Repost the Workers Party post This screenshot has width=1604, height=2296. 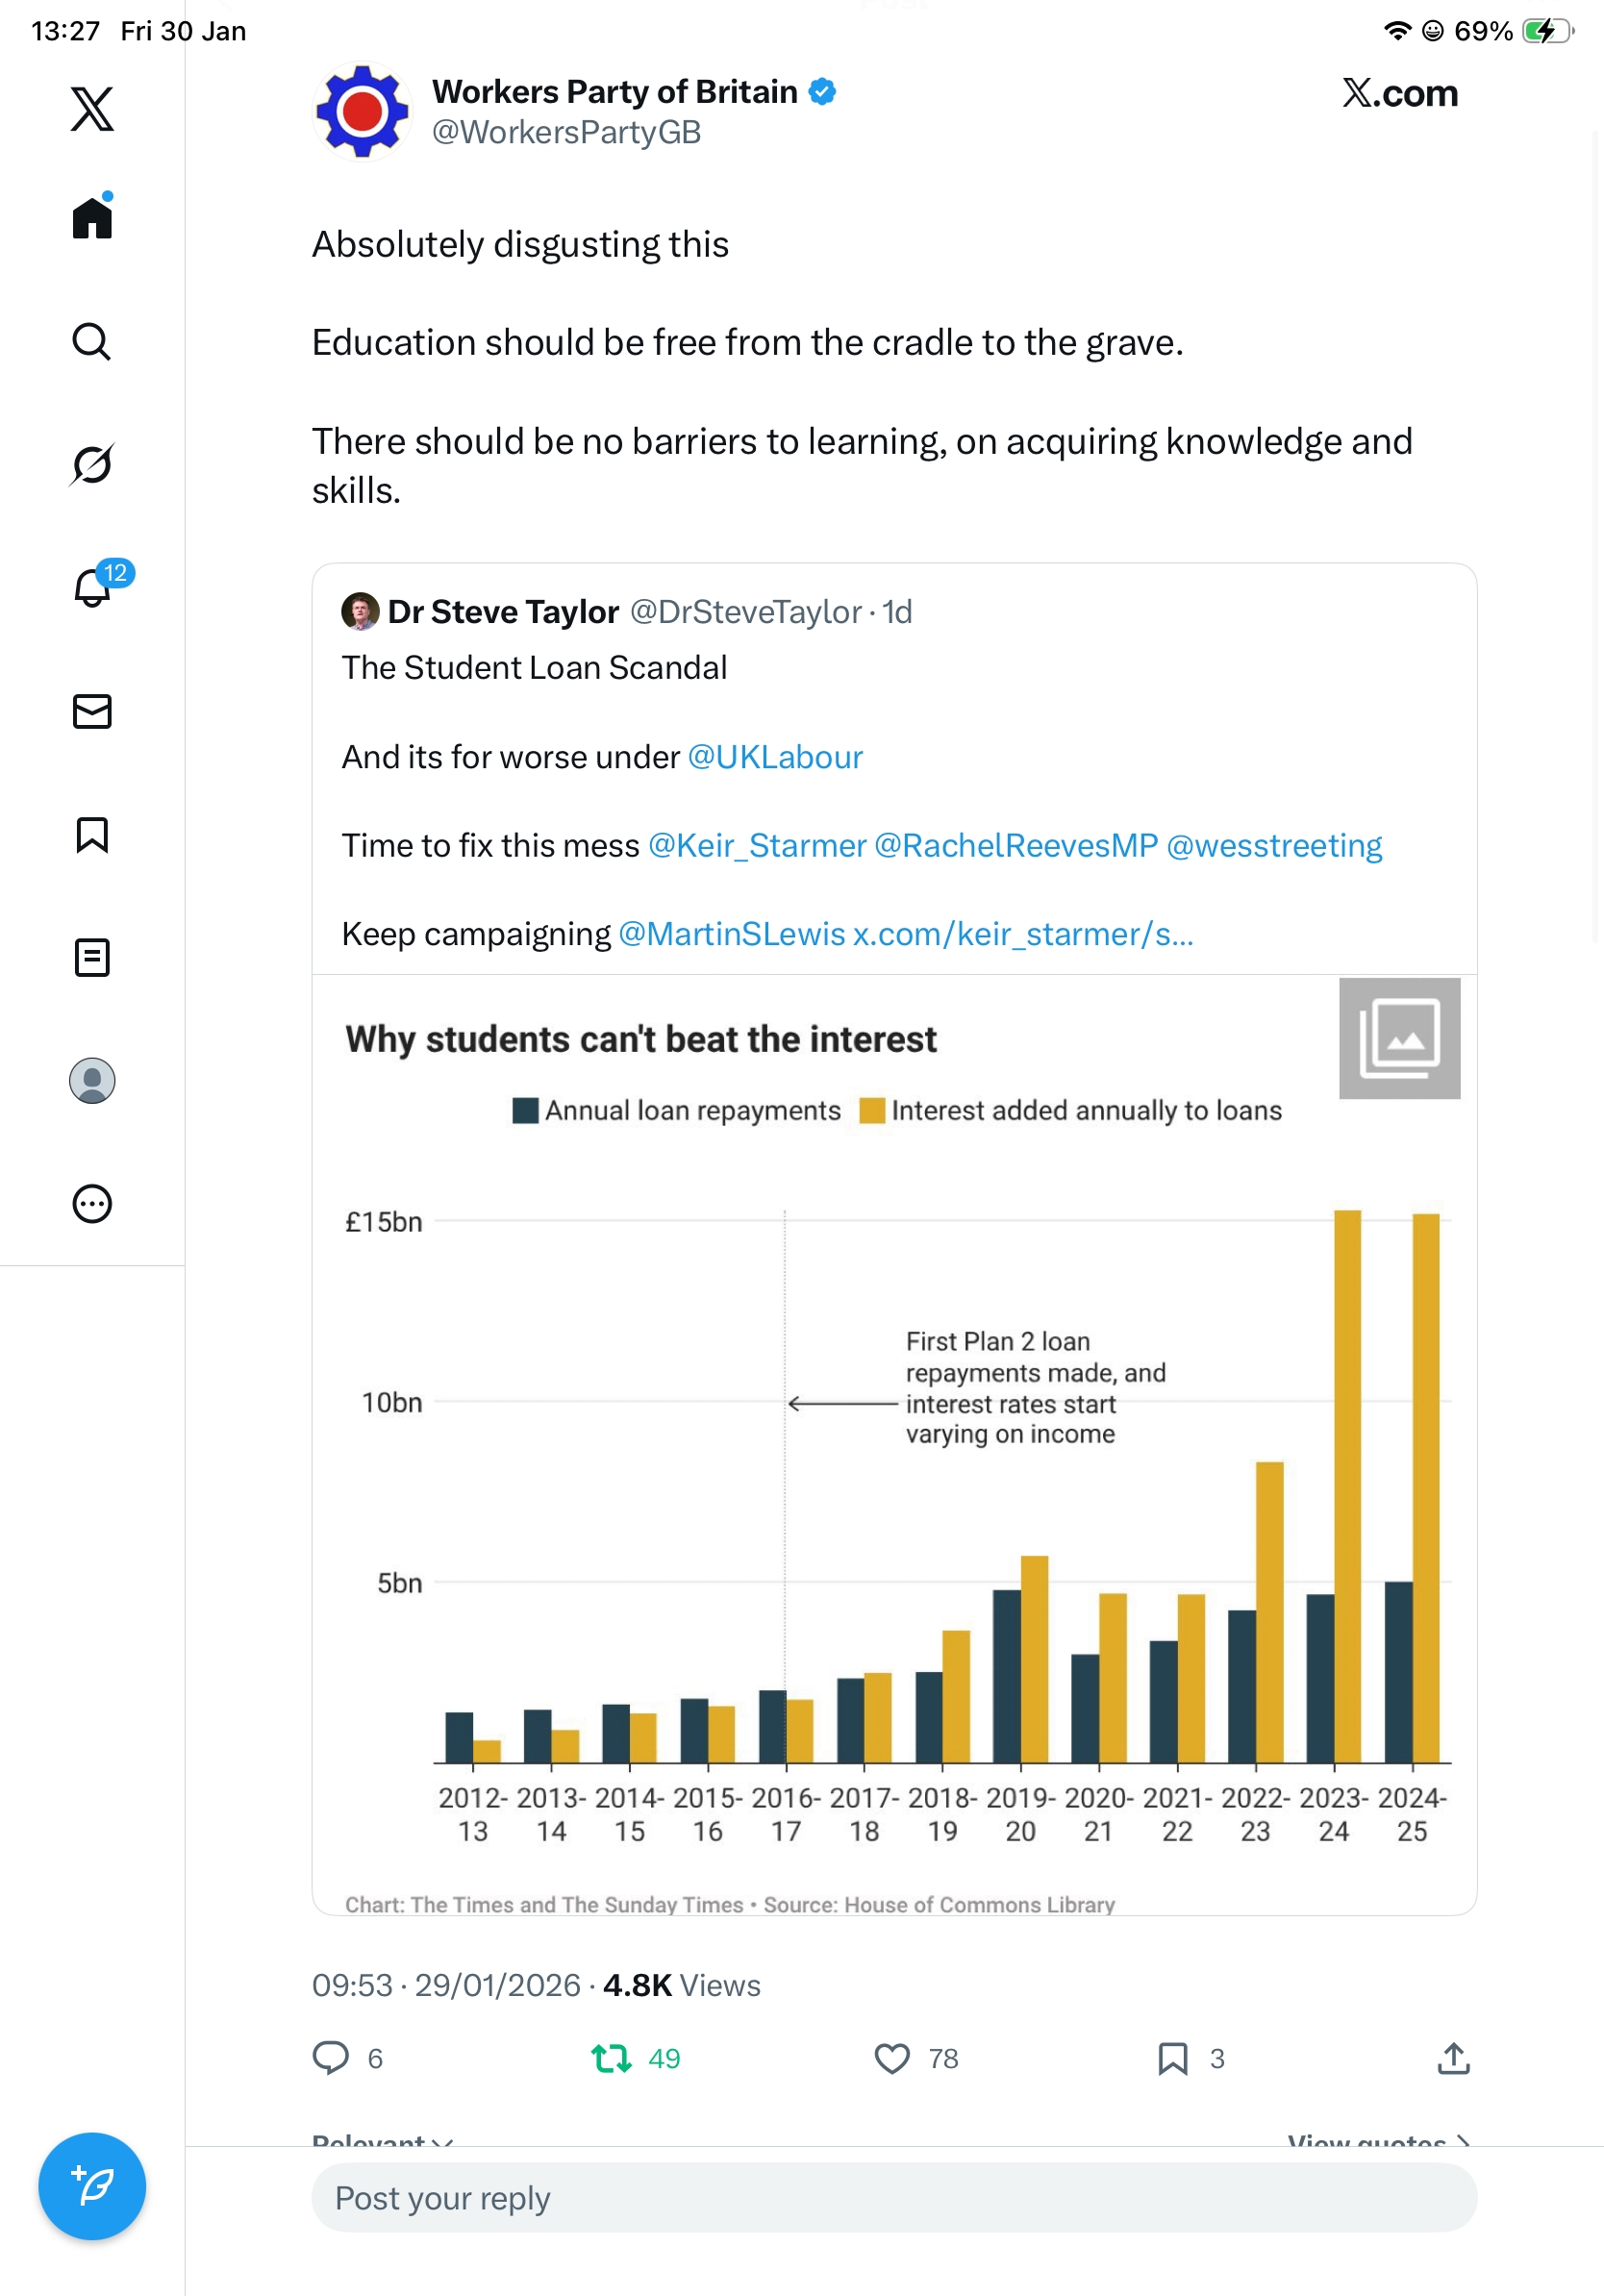click(611, 2058)
